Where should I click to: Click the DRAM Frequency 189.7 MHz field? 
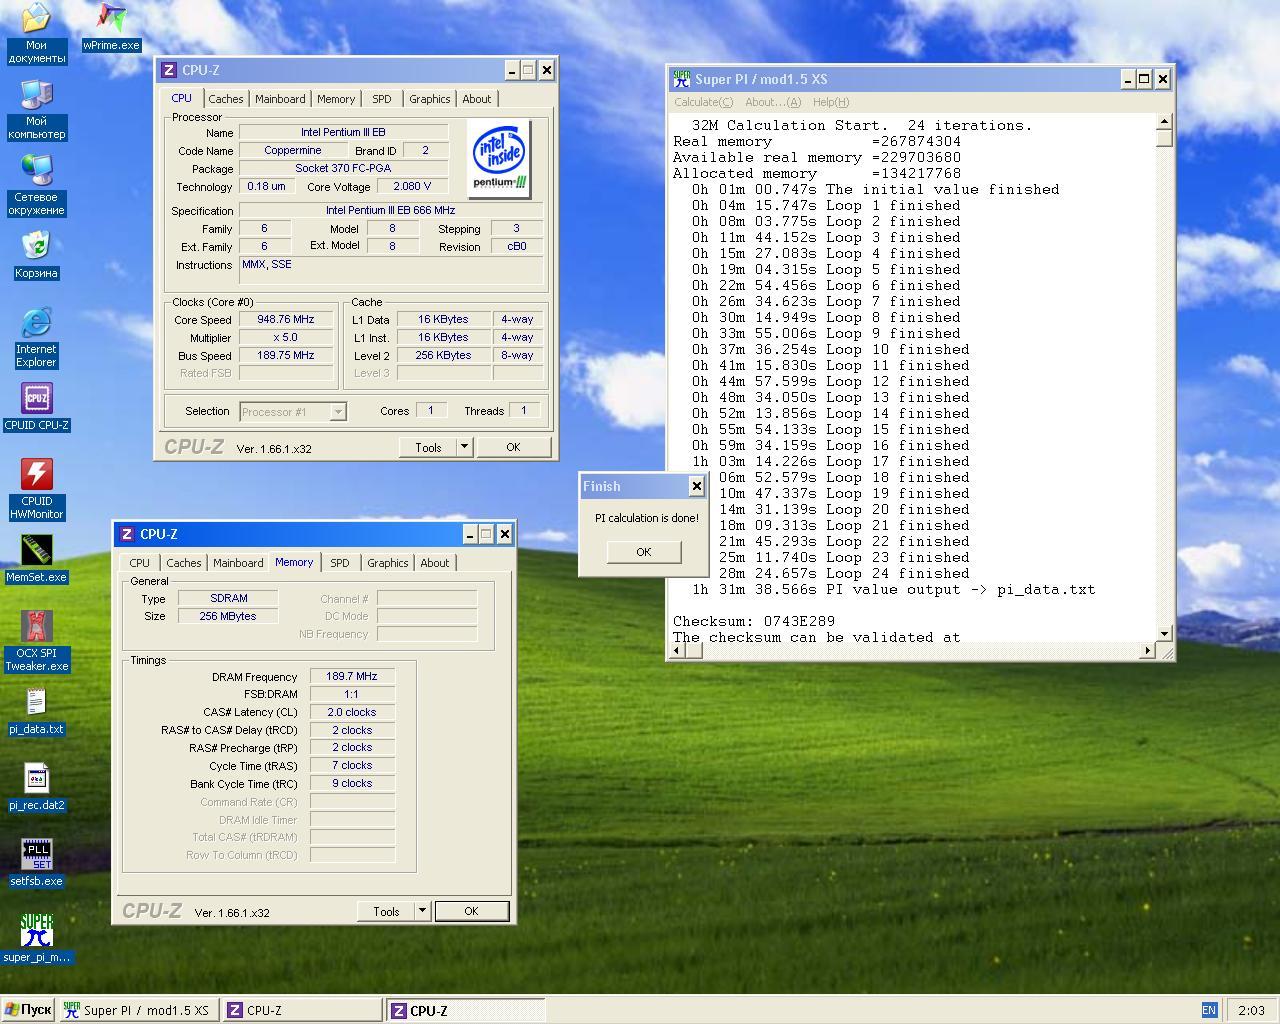pyautogui.click(x=352, y=676)
